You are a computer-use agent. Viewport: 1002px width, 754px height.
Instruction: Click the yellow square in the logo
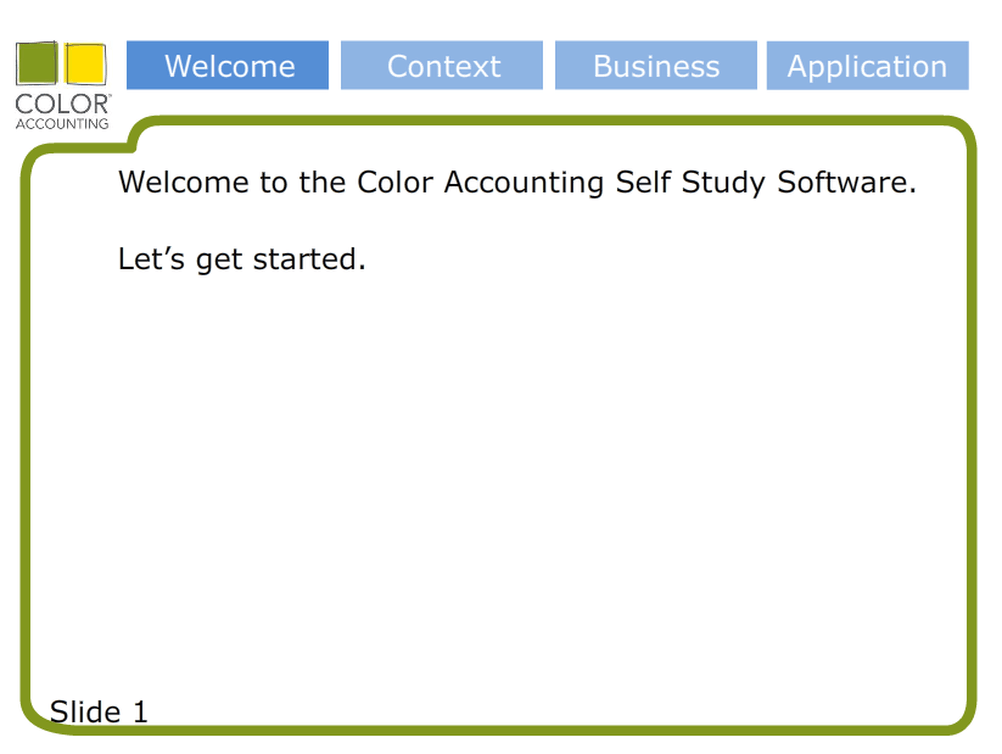[x=86, y=63]
